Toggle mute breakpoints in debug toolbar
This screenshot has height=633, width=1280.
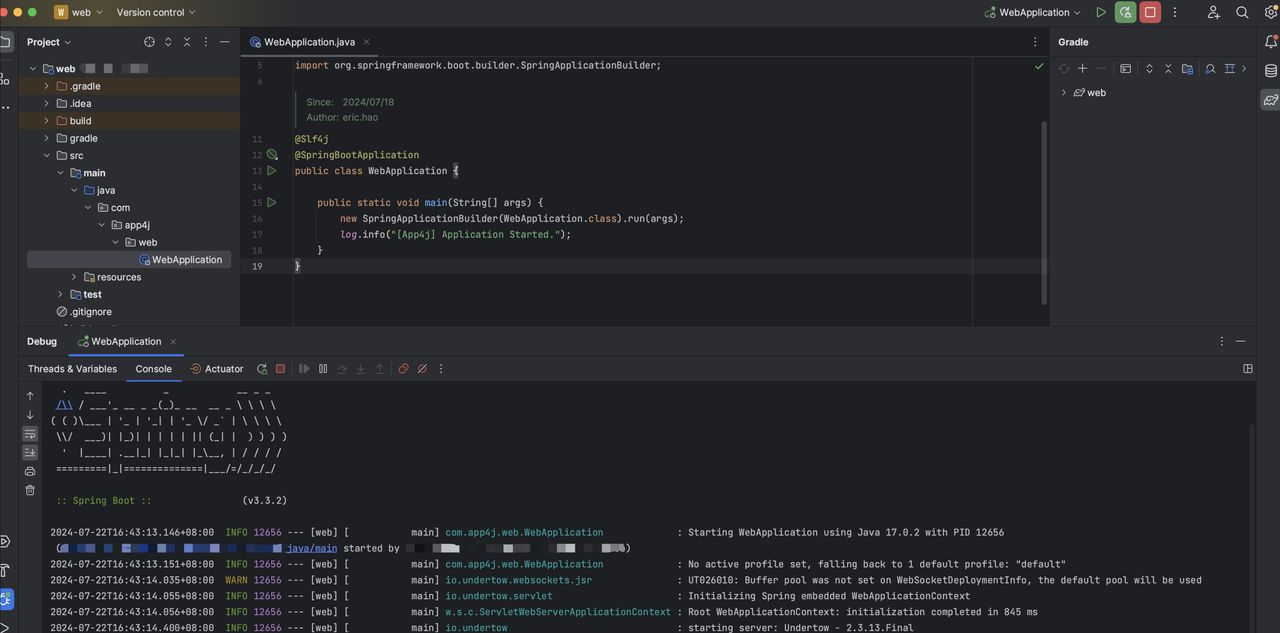[x=422, y=369]
